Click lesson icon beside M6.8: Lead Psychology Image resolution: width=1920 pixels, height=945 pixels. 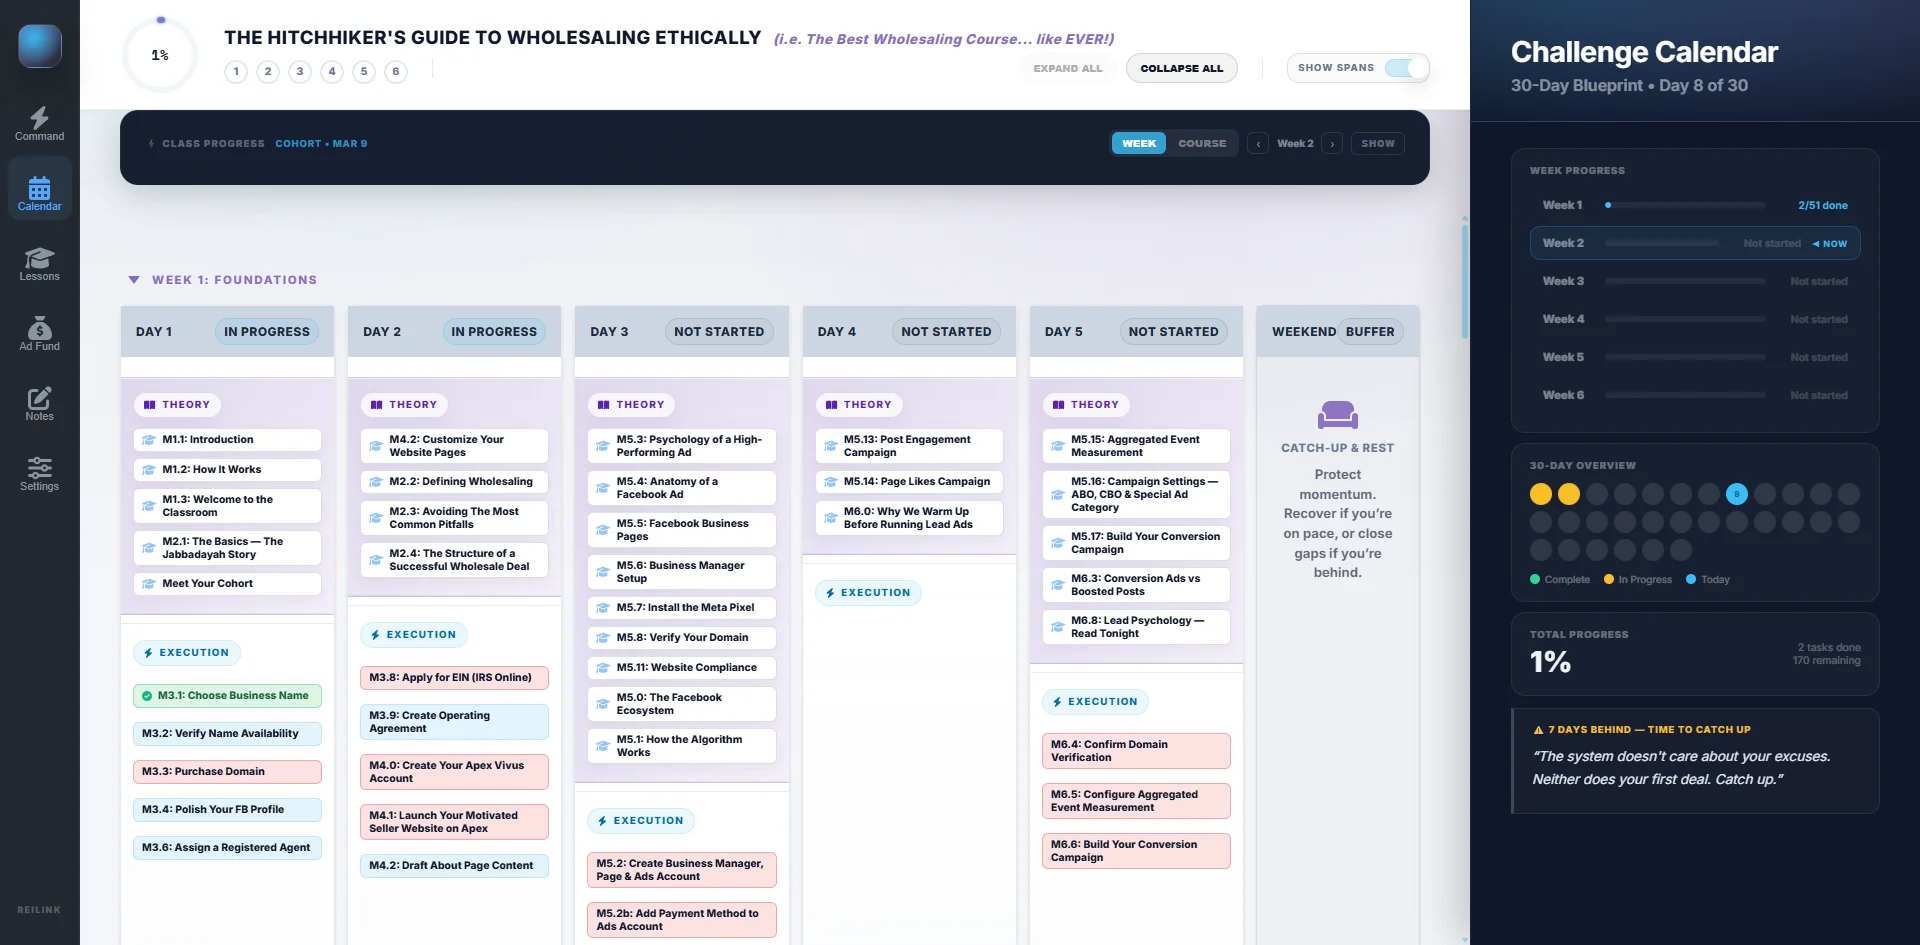coord(1057,627)
